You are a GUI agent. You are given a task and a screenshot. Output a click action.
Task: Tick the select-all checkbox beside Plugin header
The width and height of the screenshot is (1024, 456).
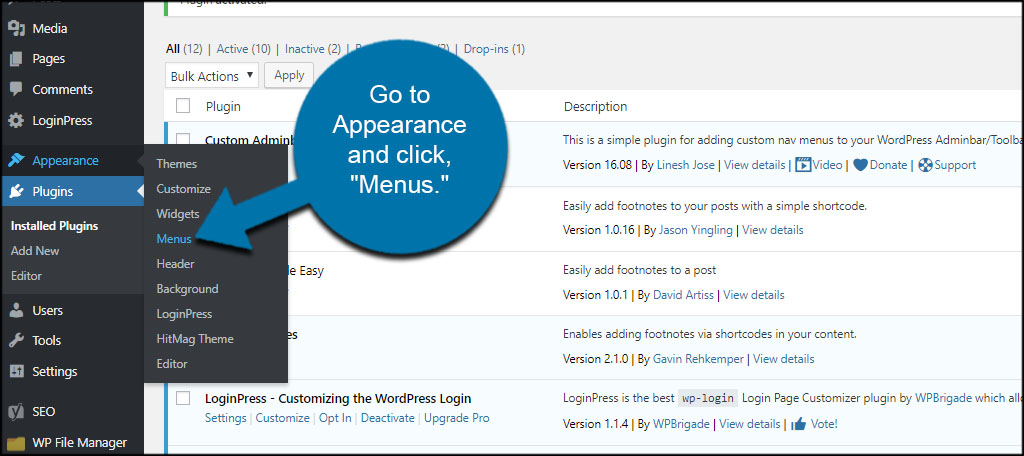coord(184,106)
